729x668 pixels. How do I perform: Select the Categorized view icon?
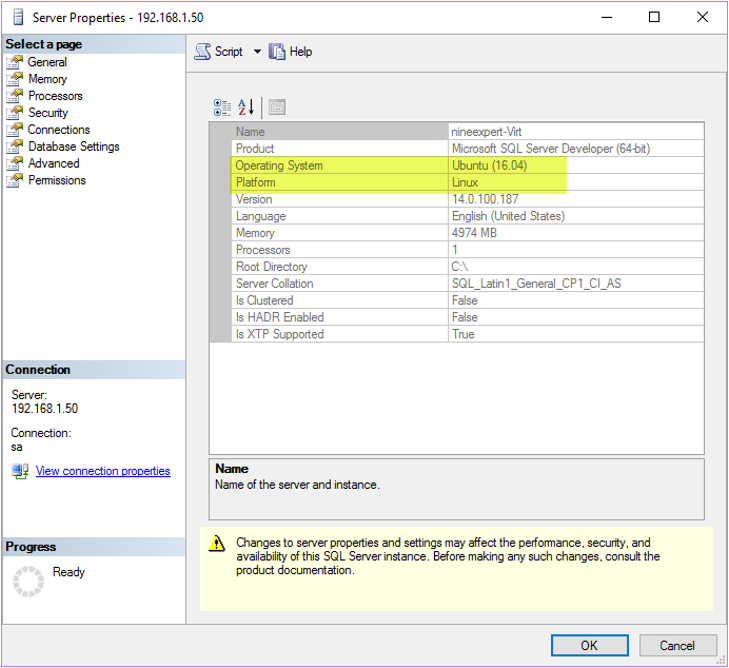coord(223,107)
